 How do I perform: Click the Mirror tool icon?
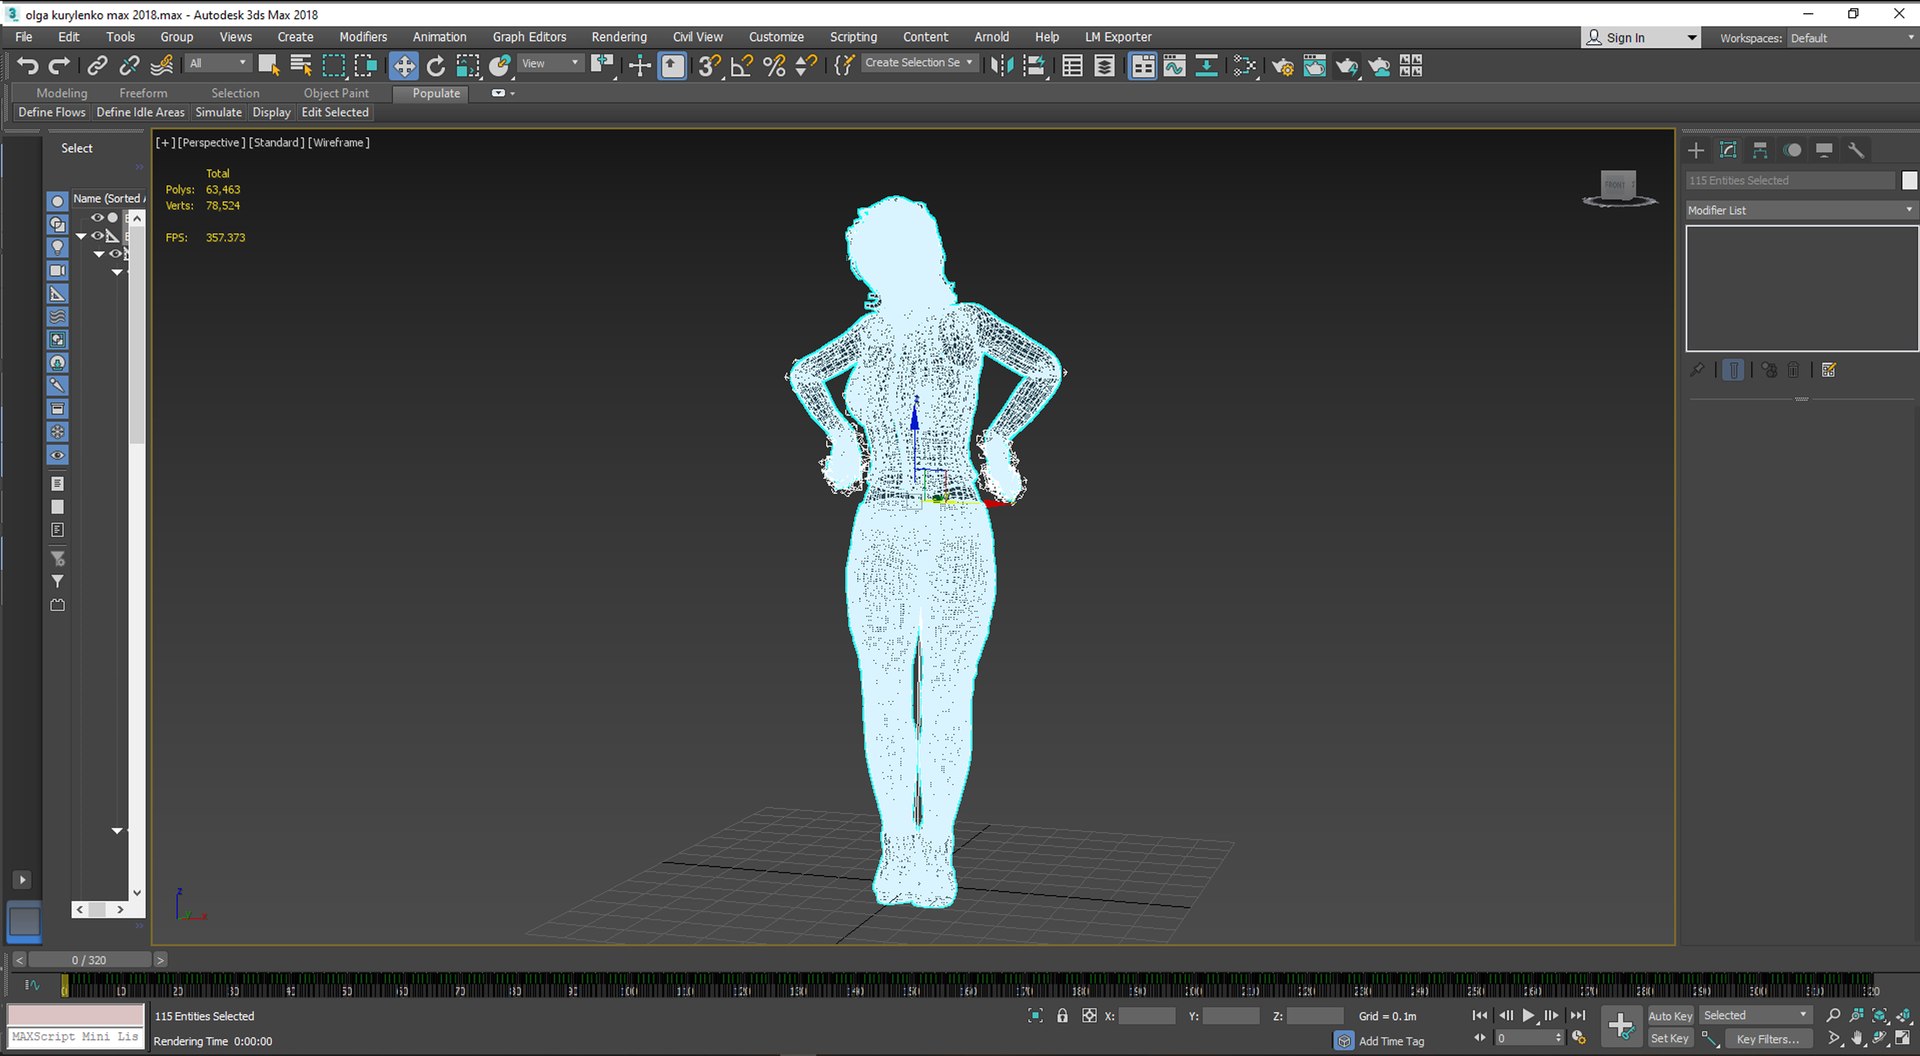pyautogui.click(x=1002, y=66)
